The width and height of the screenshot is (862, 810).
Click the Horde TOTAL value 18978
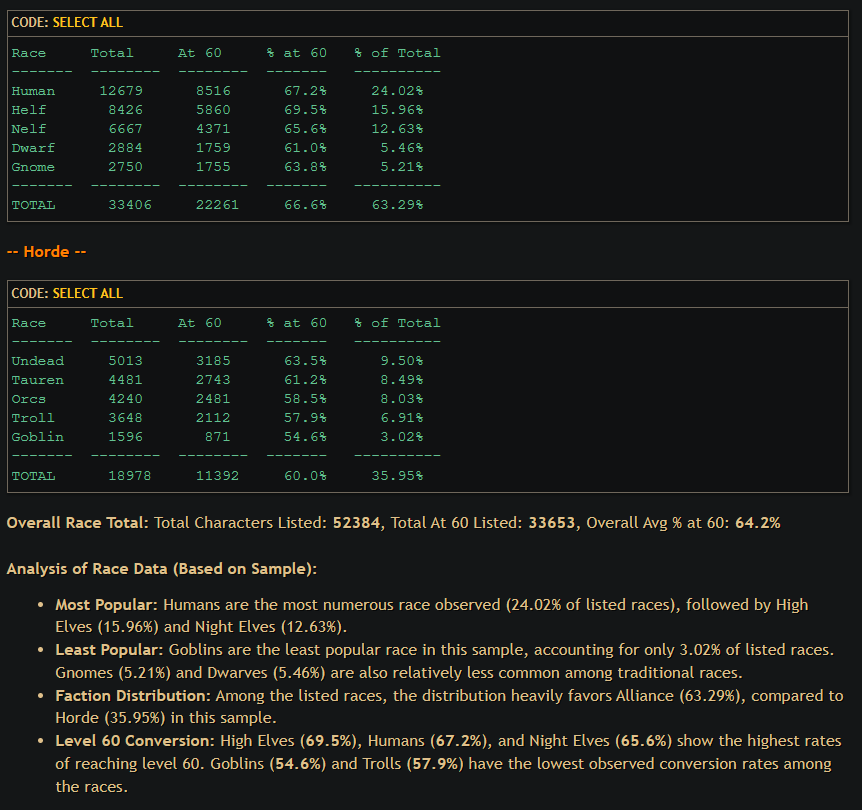coord(130,476)
